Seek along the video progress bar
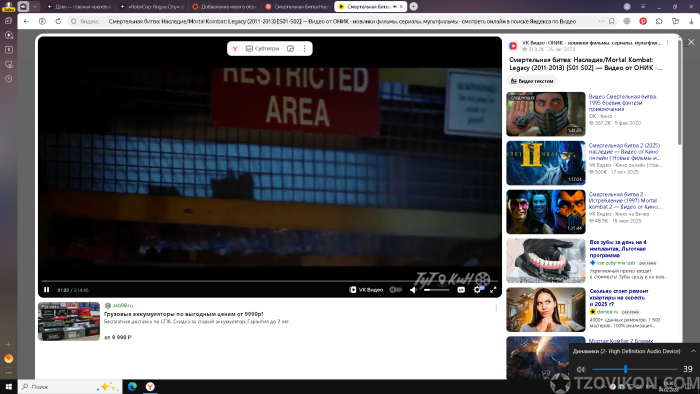Viewport: 700px width, 394px height. (x=269, y=281)
